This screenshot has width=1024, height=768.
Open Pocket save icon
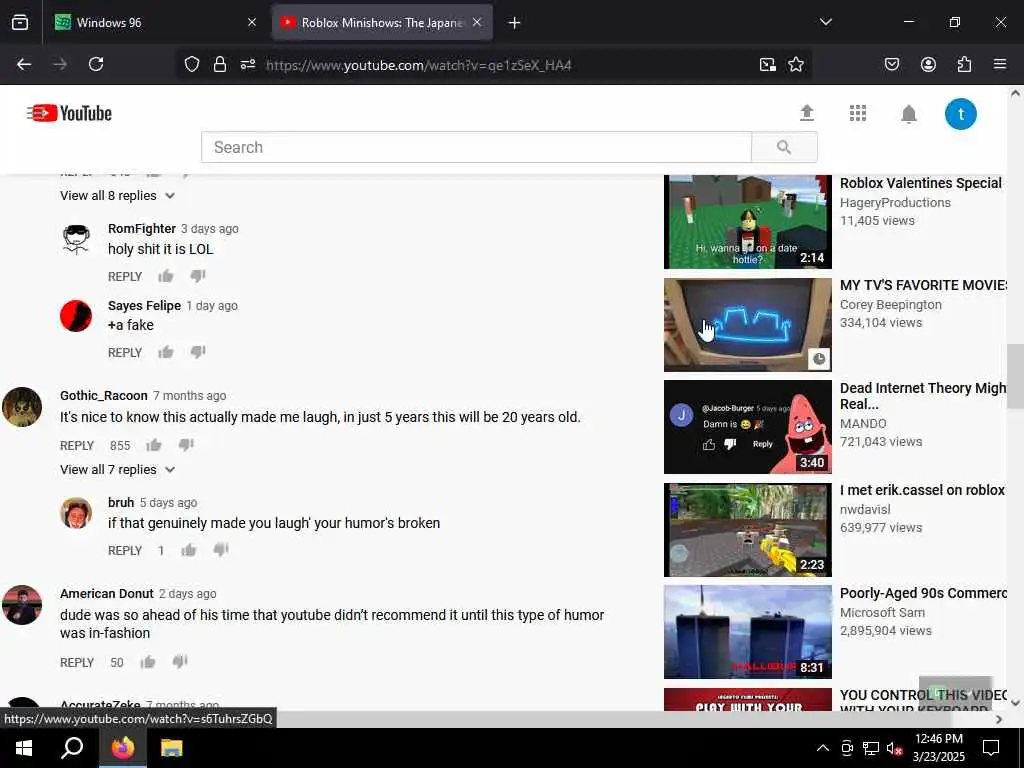(x=891, y=64)
